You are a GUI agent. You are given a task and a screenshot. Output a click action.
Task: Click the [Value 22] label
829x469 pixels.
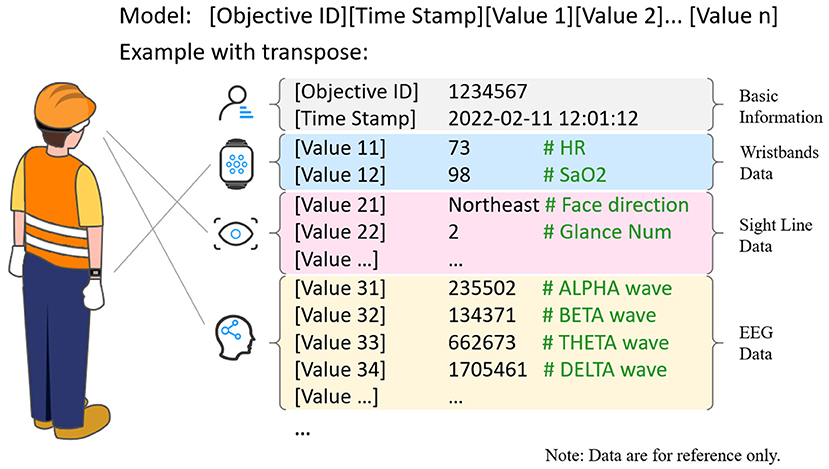pyautogui.click(x=340, y=232)
